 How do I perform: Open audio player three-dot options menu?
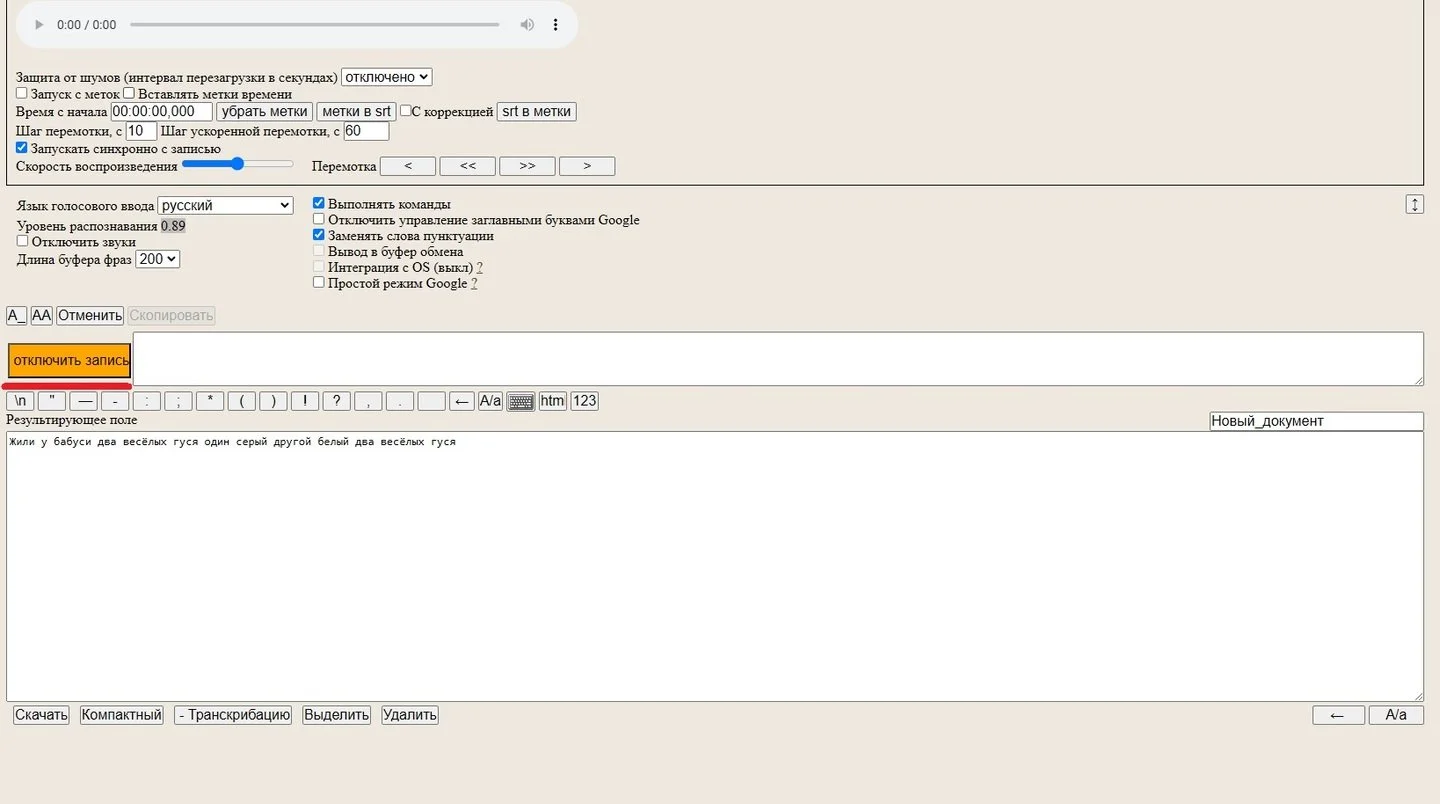tap(556, 25)
